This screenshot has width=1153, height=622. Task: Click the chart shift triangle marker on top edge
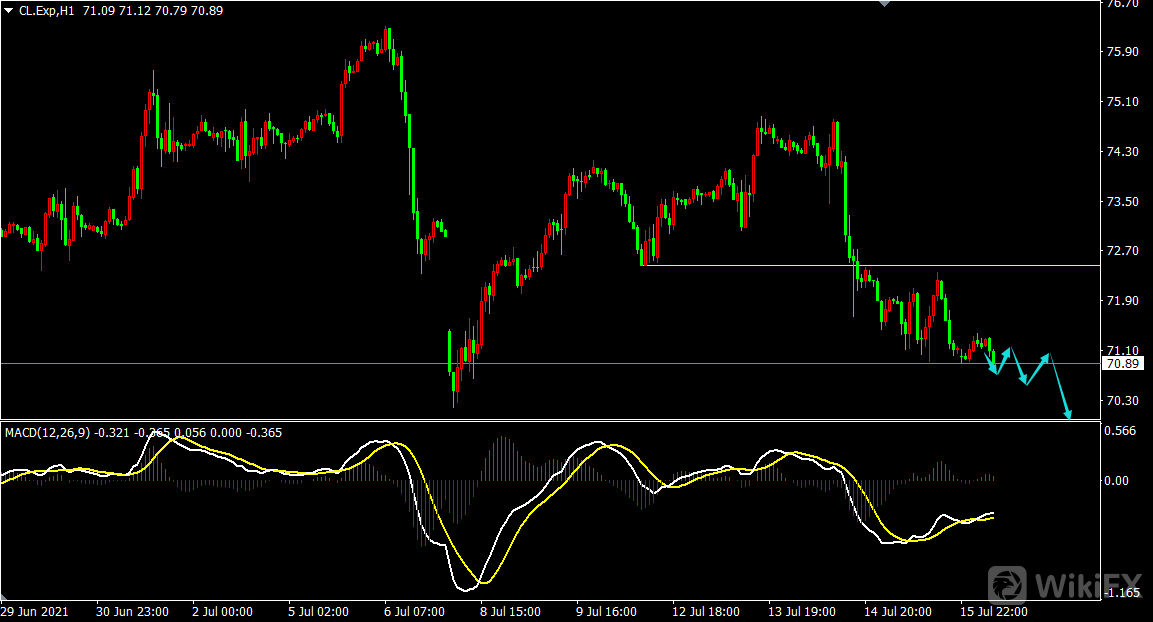(883, 4)
